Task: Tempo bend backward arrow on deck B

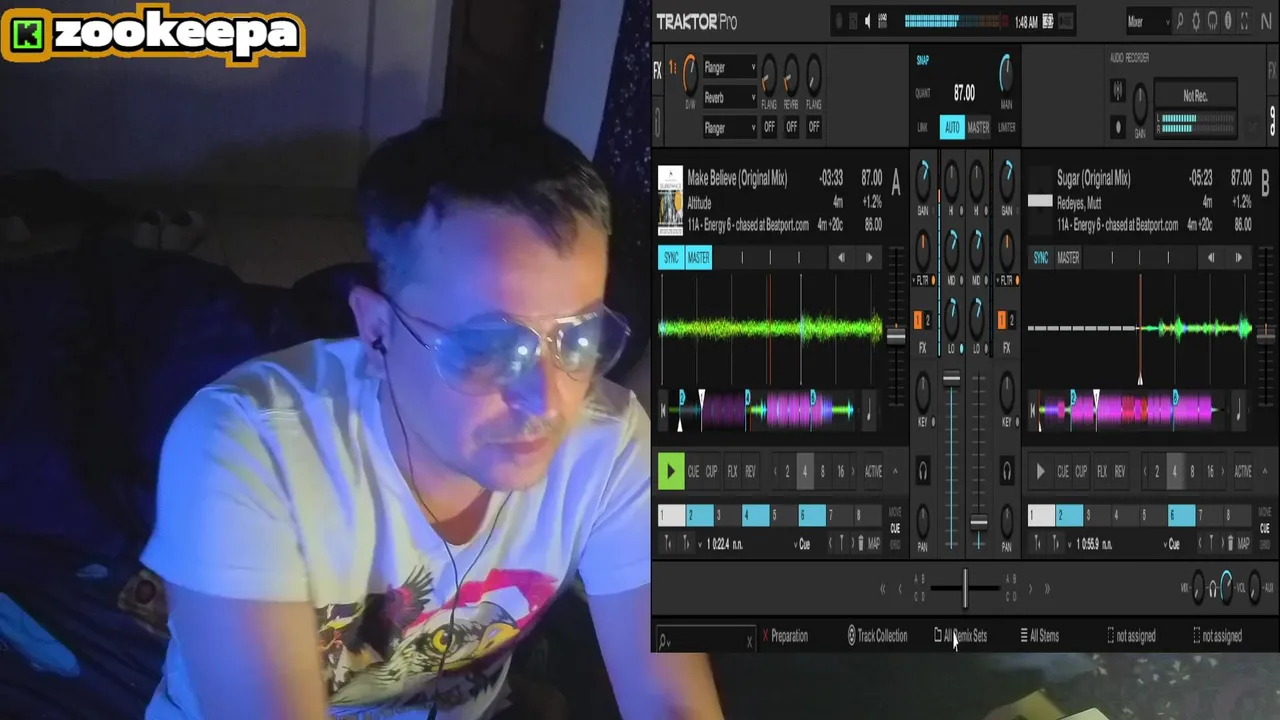Action: [1211, 257]
